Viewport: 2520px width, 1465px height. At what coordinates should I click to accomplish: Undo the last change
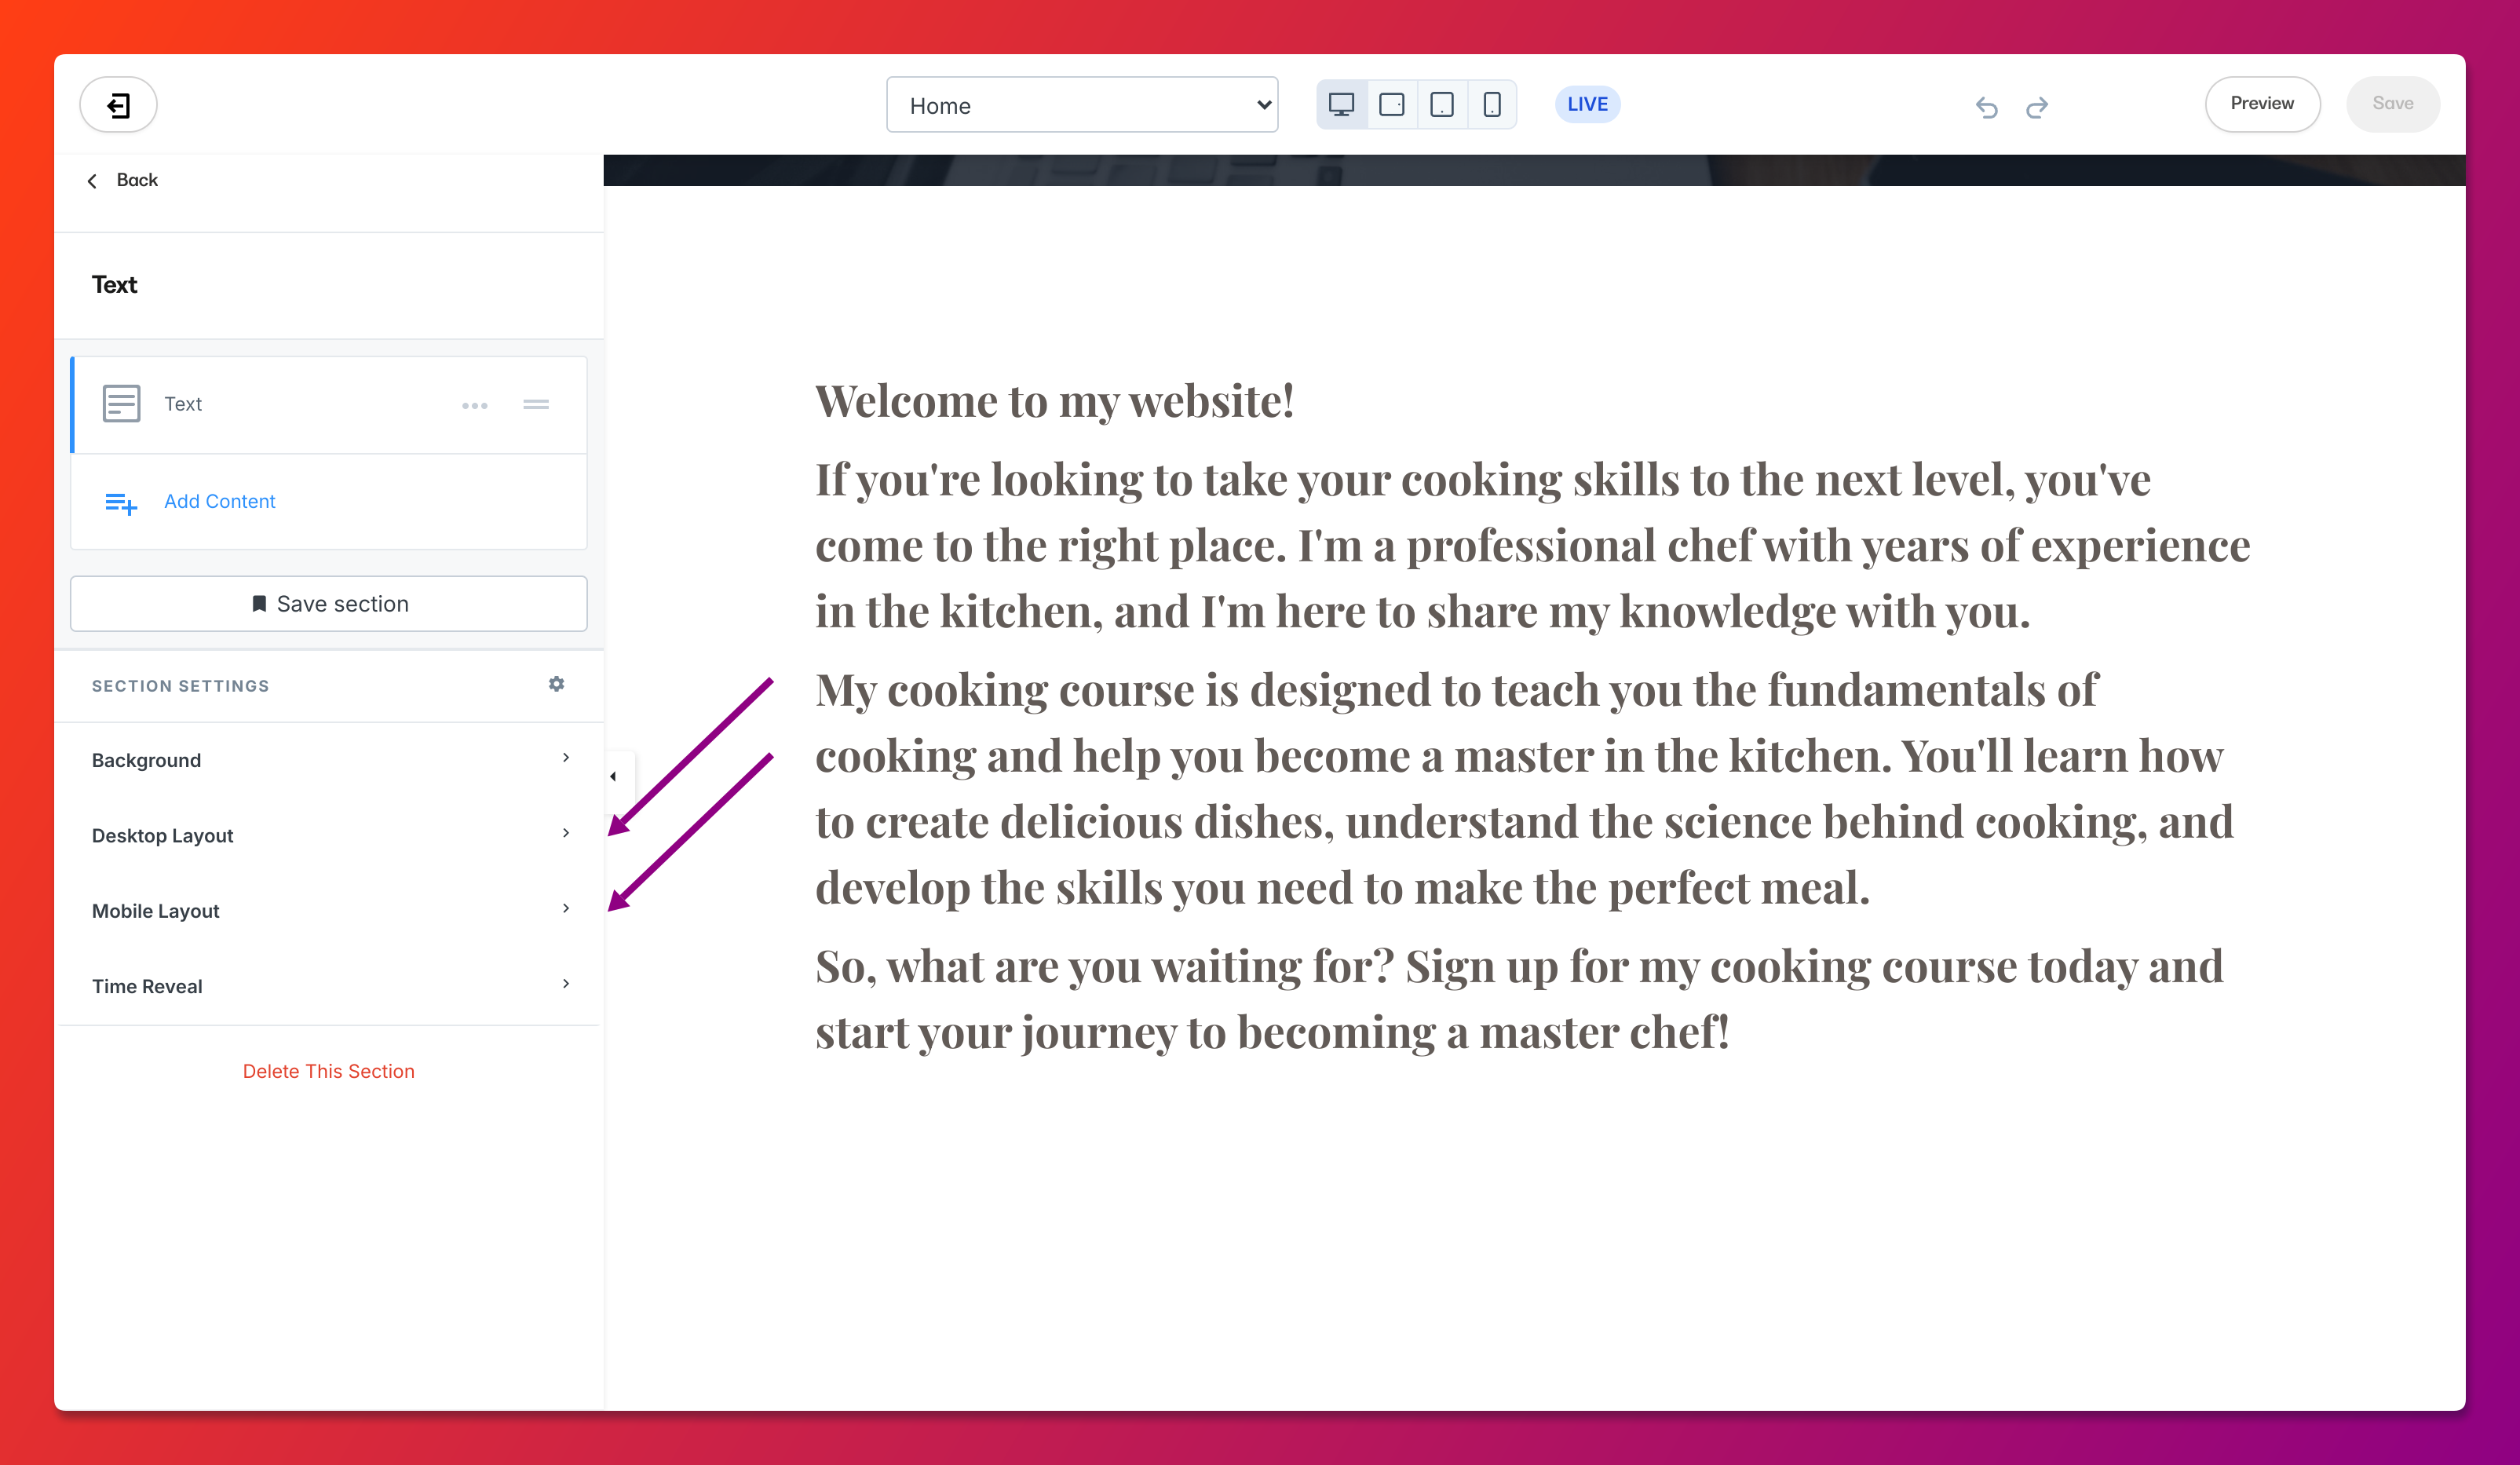[1986, 107]
